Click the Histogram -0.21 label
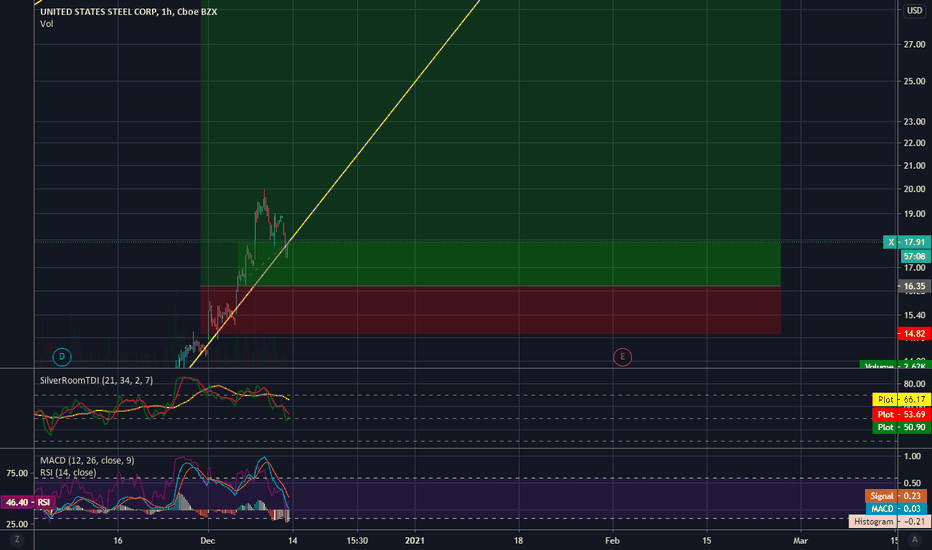The height and width of the screenshot is (550, 932). click(x=890, y=521)
